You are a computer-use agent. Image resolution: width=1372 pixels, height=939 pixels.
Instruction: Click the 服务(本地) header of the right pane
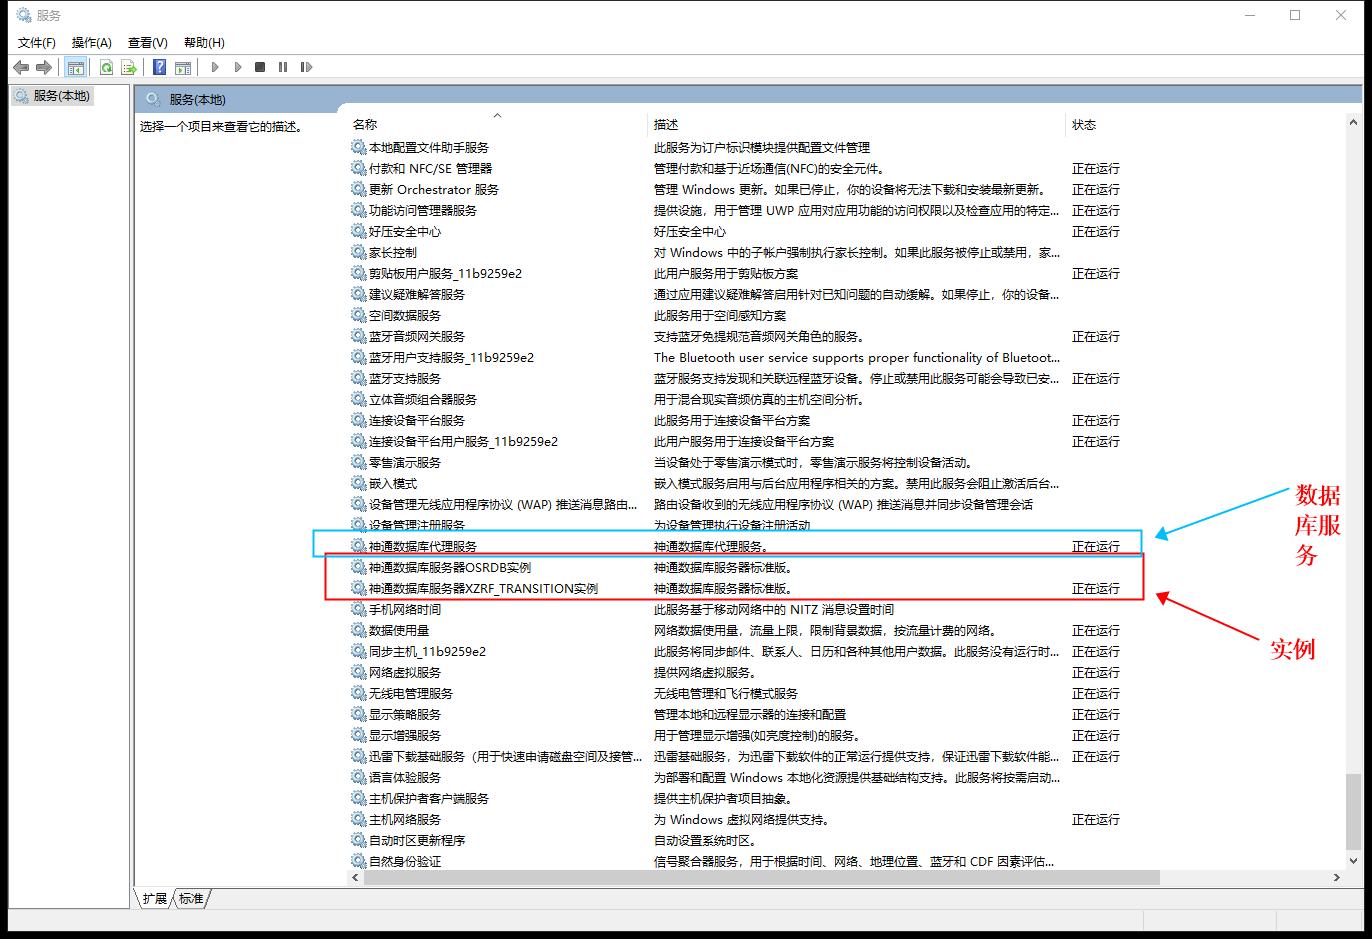click(x=197, y=99)
